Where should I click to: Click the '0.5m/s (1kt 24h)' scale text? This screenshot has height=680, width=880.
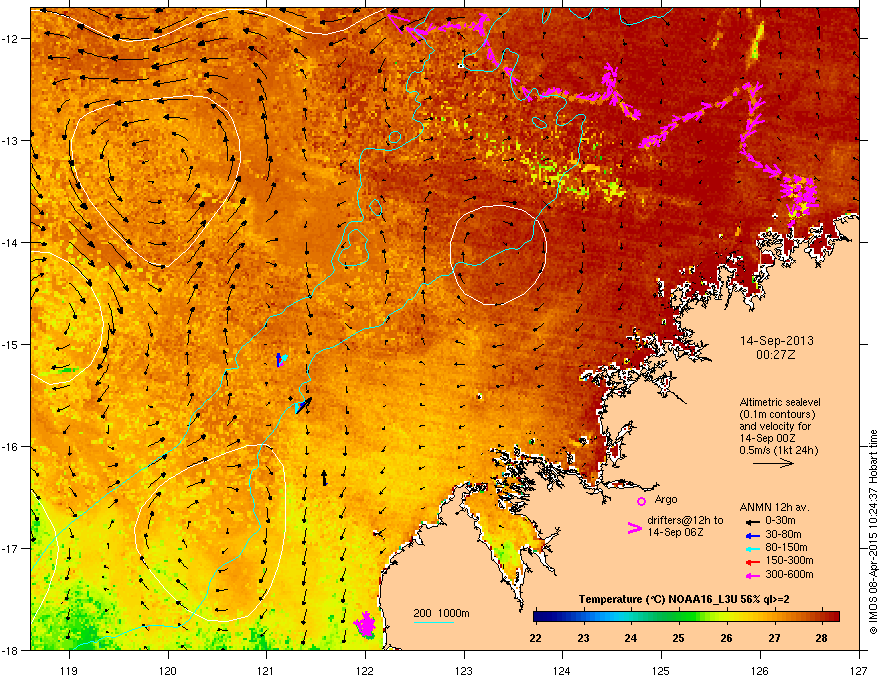(778, 450)
